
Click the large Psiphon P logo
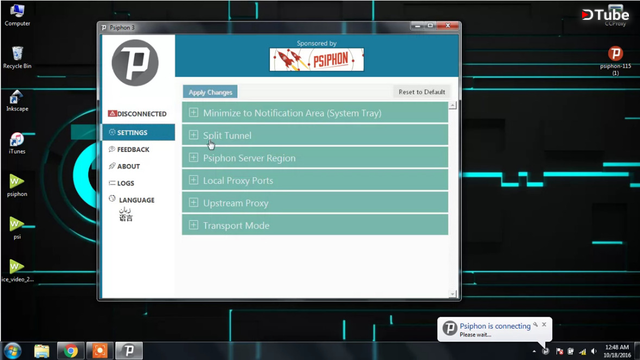135,63
